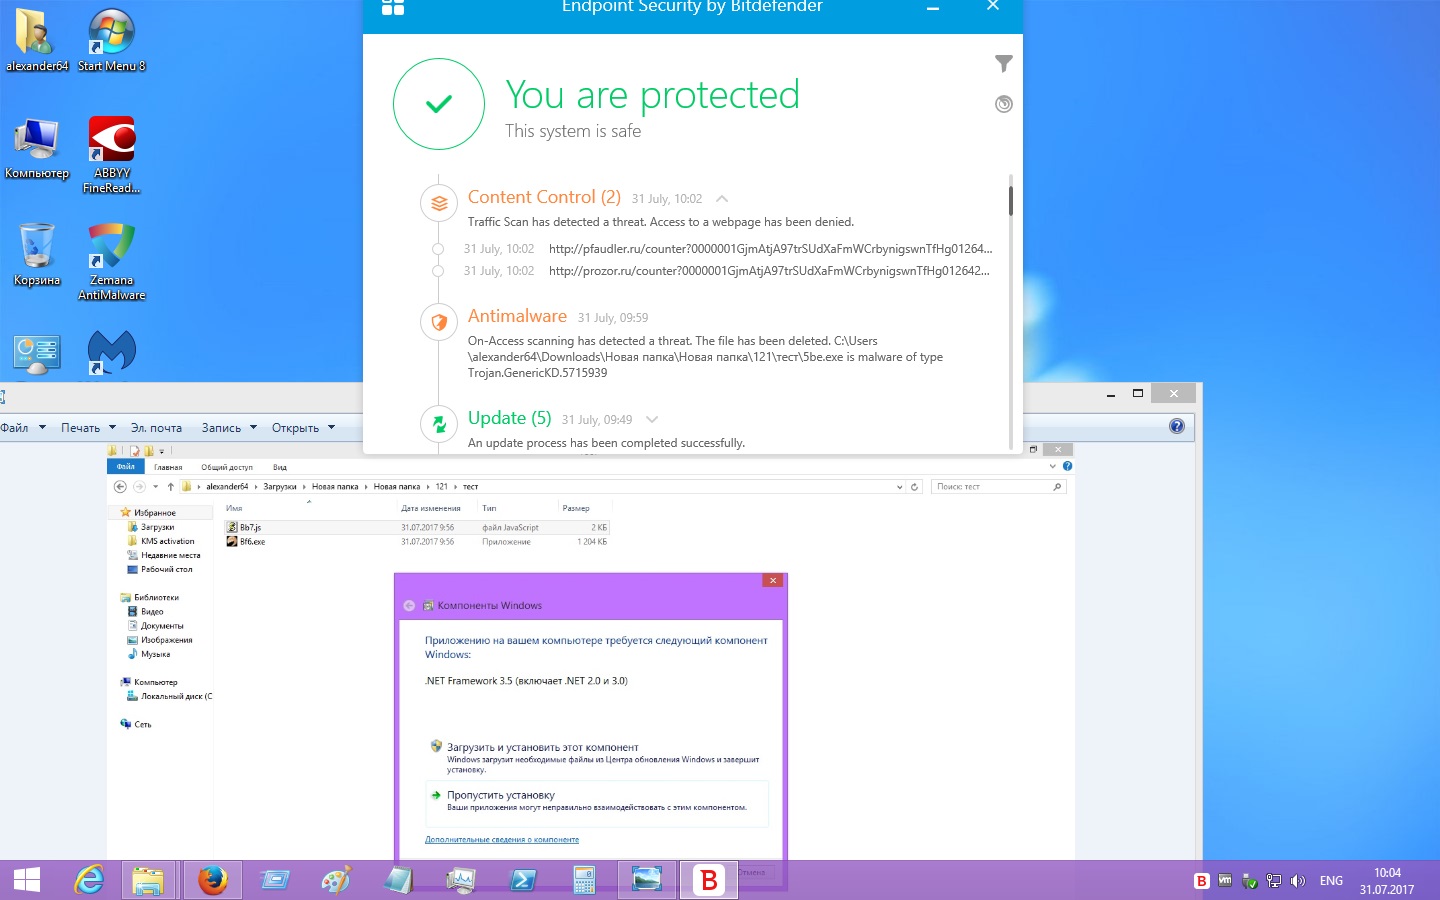Select the pfaudler.ru blocked URL entry
The height and width of the screenshot is (900, 1440).
(x=770, y=249)
